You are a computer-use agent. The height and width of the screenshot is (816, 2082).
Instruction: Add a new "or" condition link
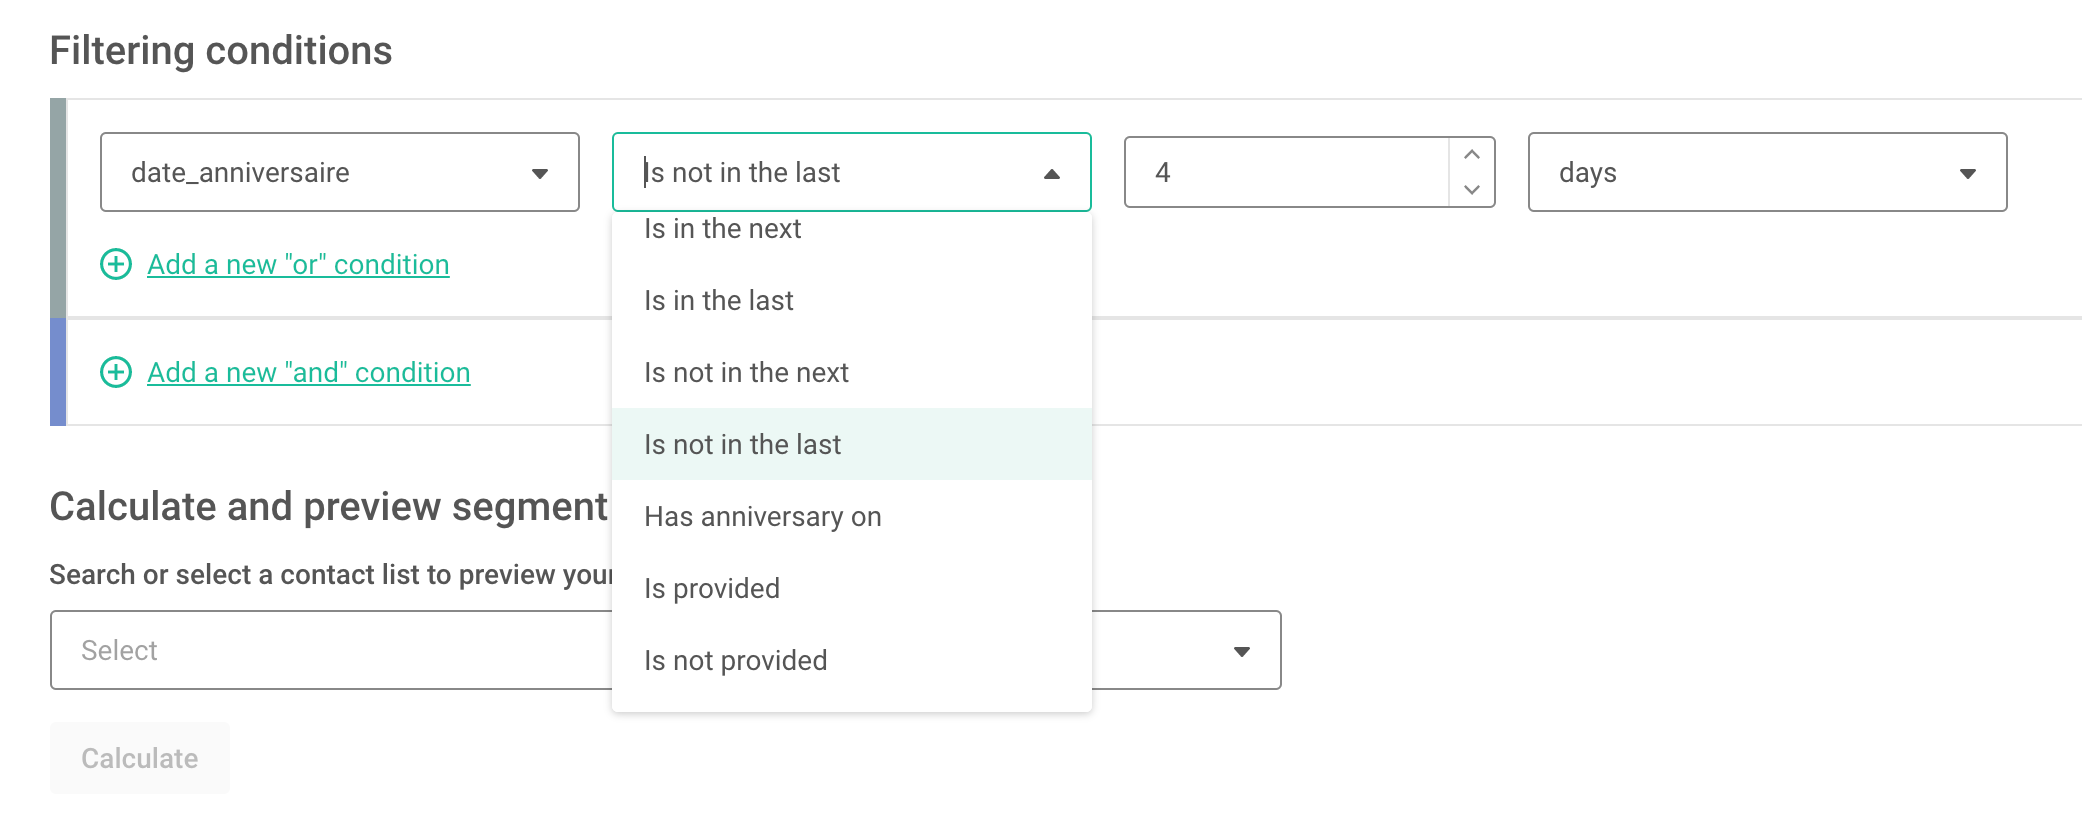point(298,264)
